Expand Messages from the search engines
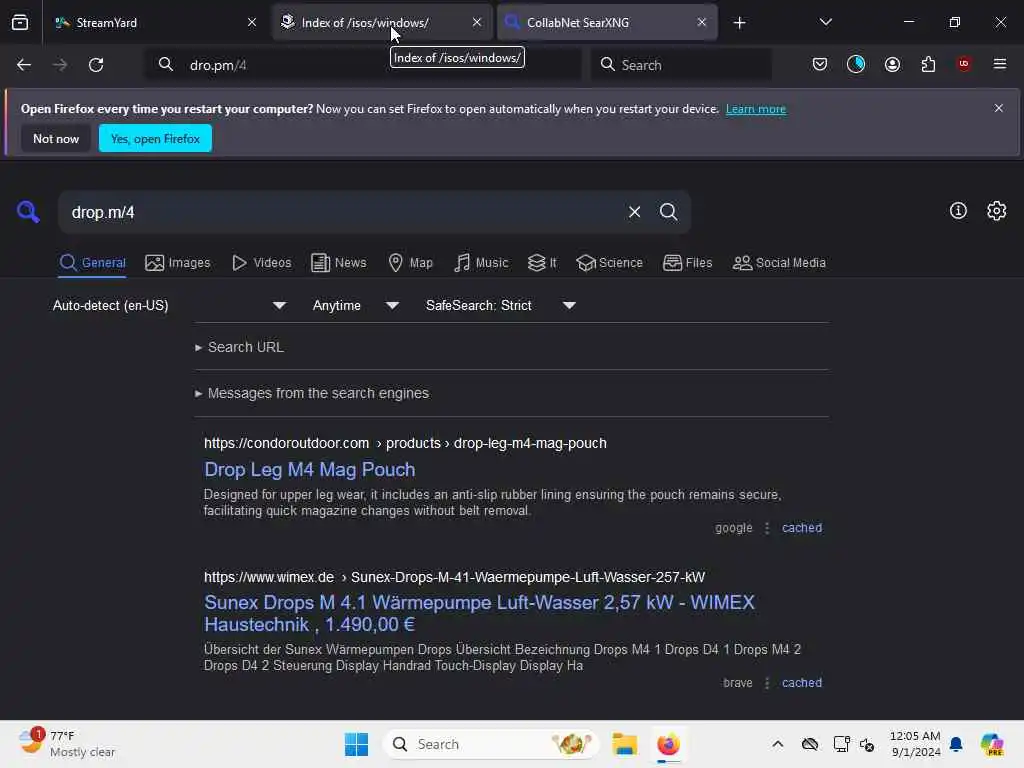1024x768 pixels. 312,393
